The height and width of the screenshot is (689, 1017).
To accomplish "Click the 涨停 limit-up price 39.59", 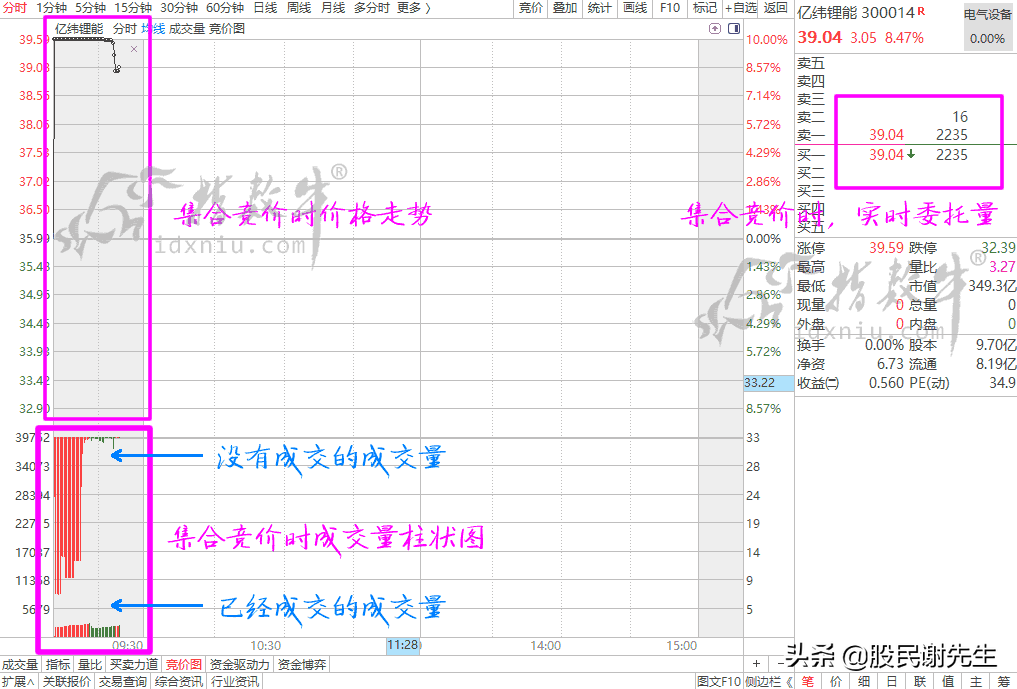I will tap(887, 248).
